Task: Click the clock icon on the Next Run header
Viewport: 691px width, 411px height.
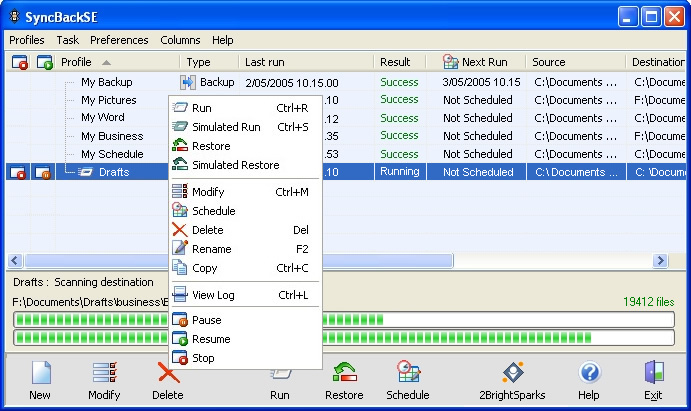Action: [450, 62]
